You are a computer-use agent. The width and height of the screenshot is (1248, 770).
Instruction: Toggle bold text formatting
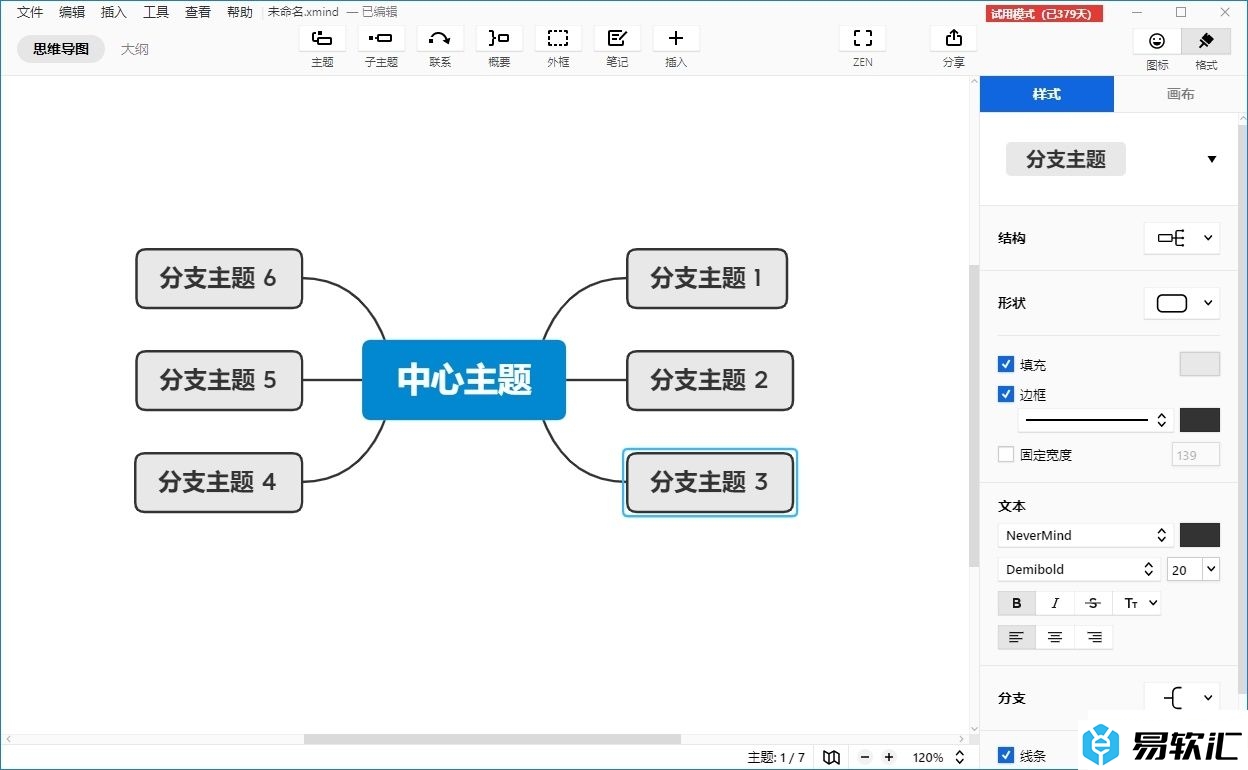[x=1017, y=603]
